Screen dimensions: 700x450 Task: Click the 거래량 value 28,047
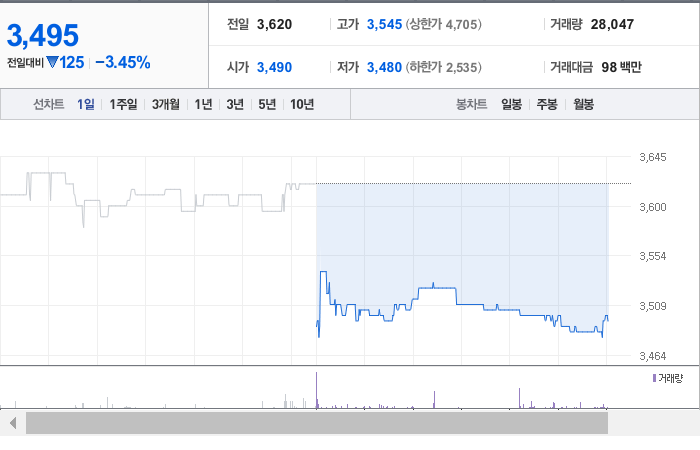(x=612, y=24)
